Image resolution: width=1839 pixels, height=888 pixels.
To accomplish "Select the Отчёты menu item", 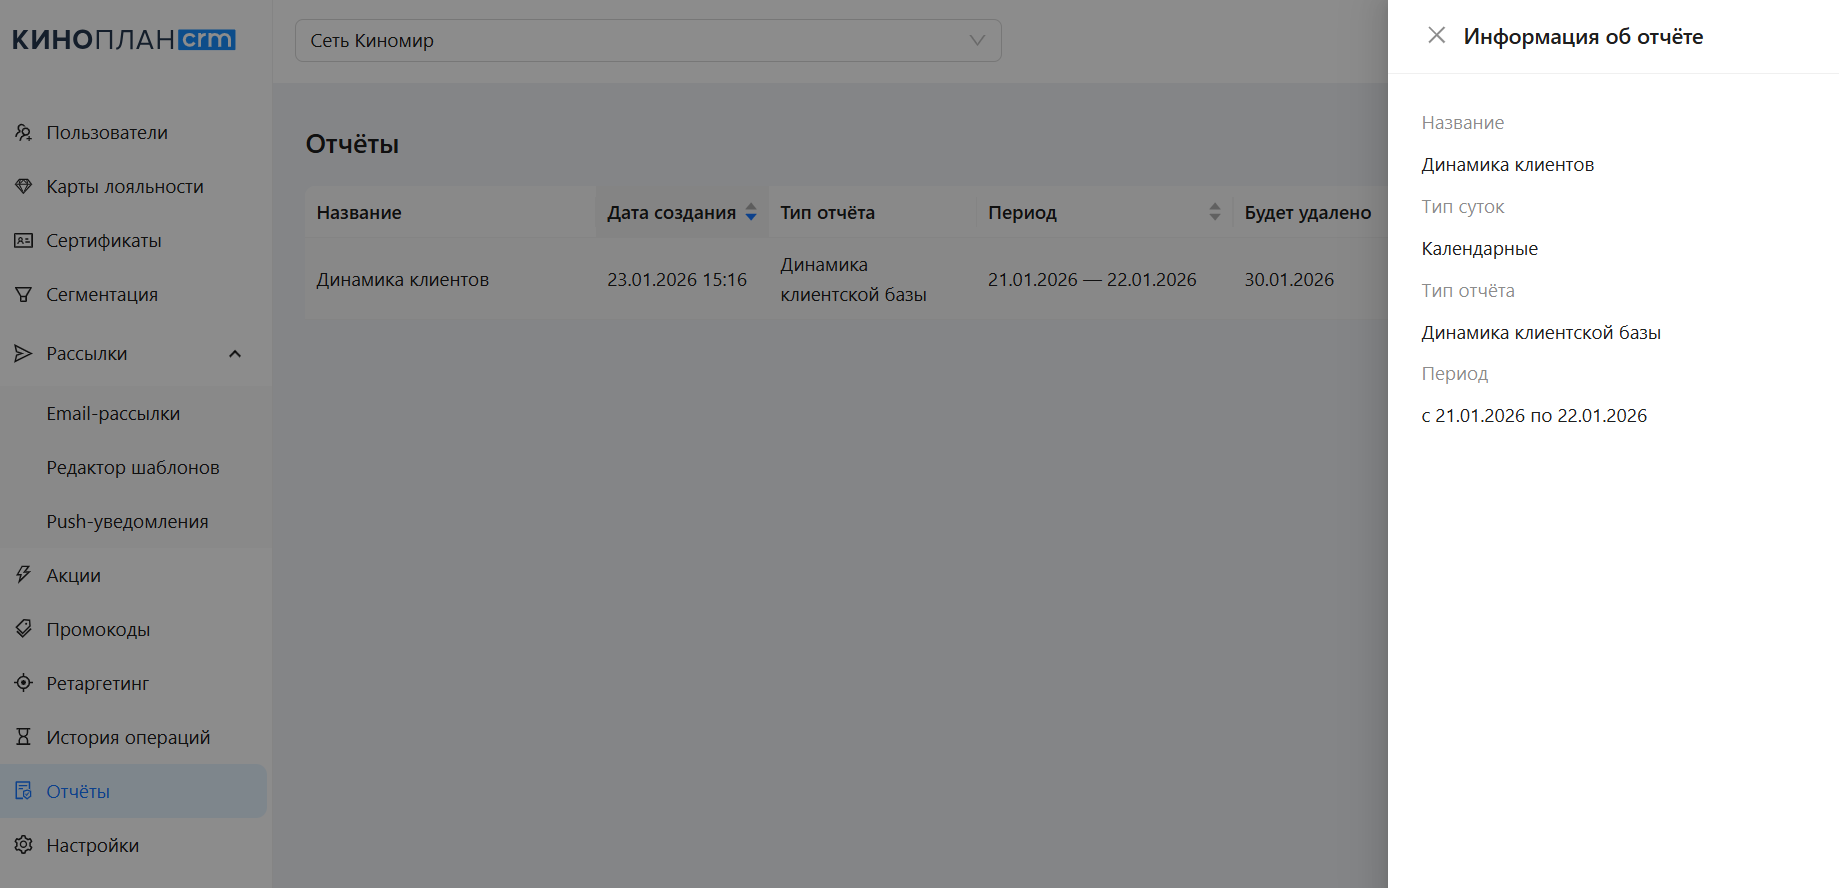I will (78, 791).
